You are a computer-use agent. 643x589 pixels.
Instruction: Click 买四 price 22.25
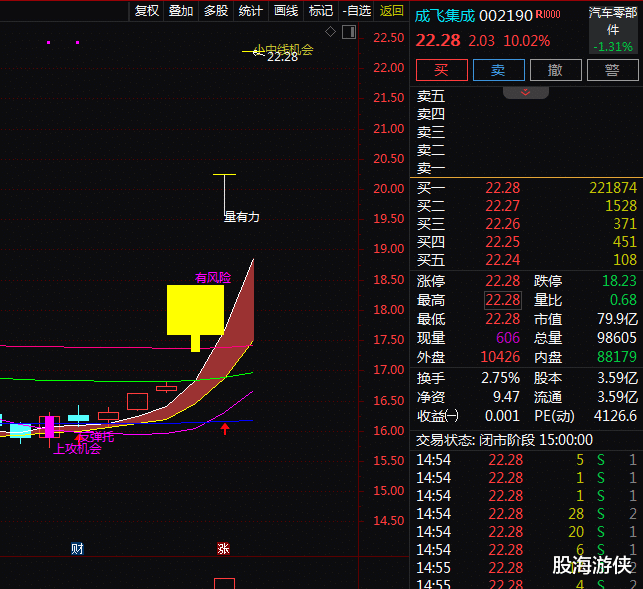[x=502, y=242]
